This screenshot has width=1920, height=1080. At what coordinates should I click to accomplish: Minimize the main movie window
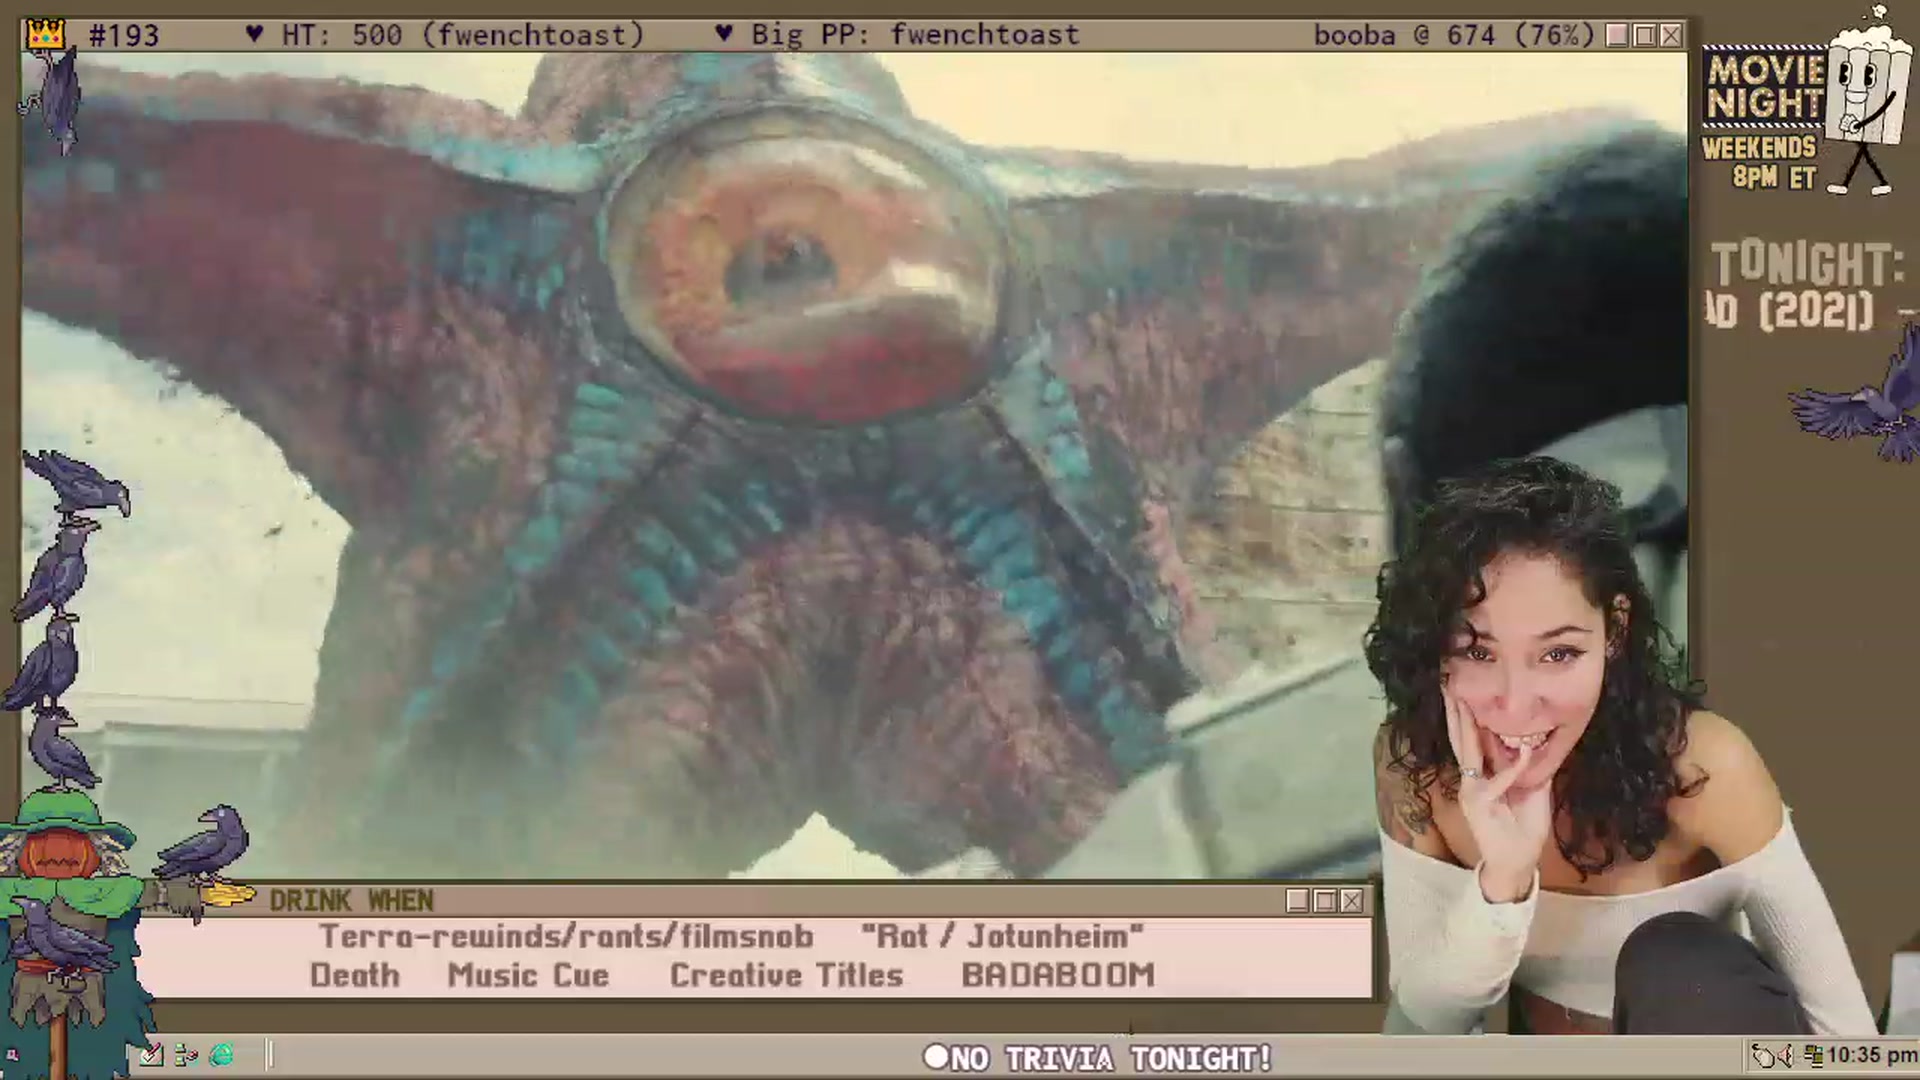point(1617,35)
